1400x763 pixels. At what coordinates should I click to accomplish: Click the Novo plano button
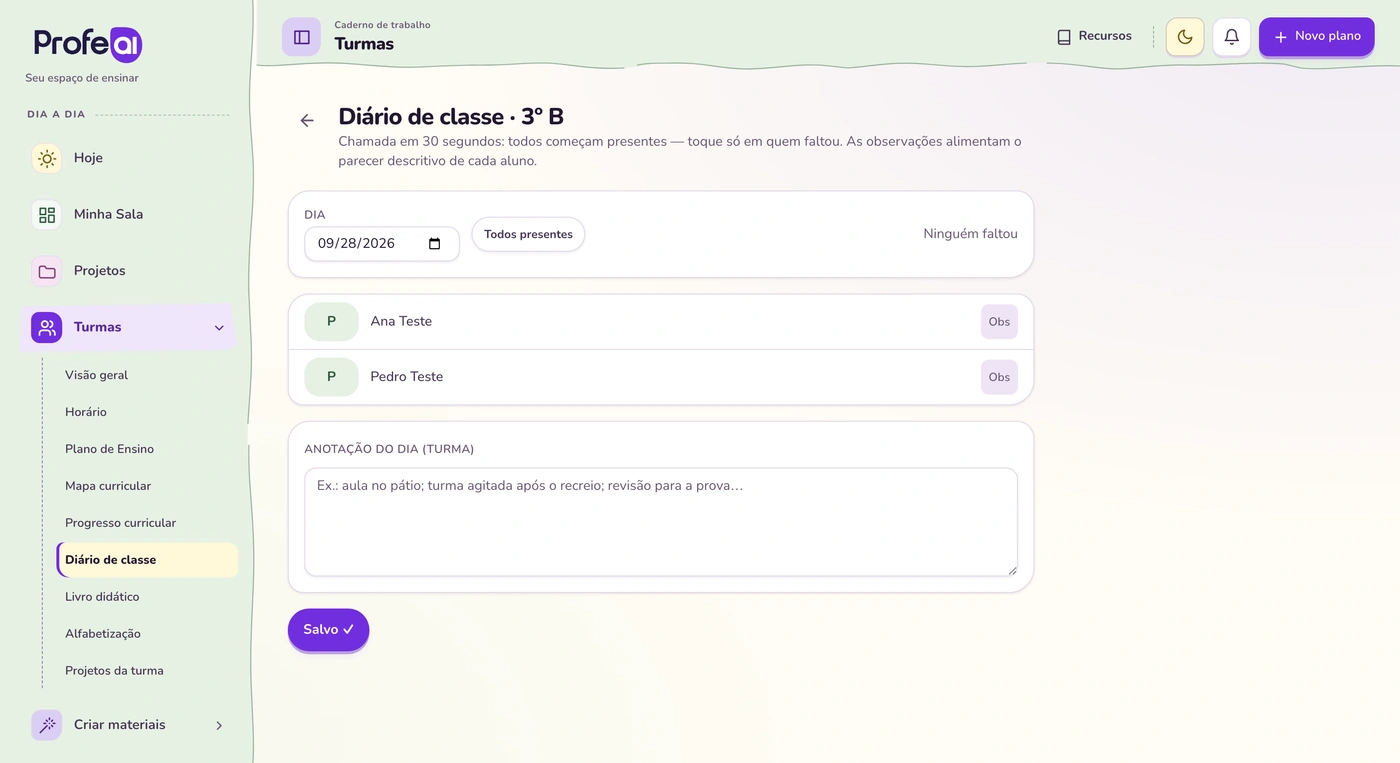point(1316,37)
